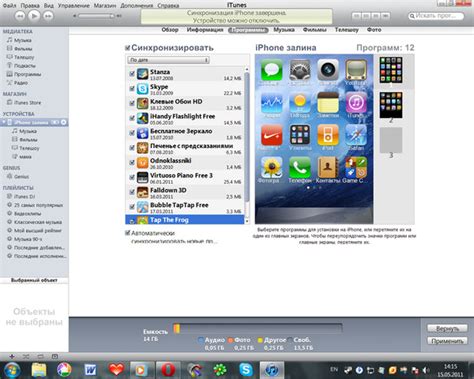Viewport: 474px width, 379px height.
Task: Click the Применить button
Action: click(447, 341)
